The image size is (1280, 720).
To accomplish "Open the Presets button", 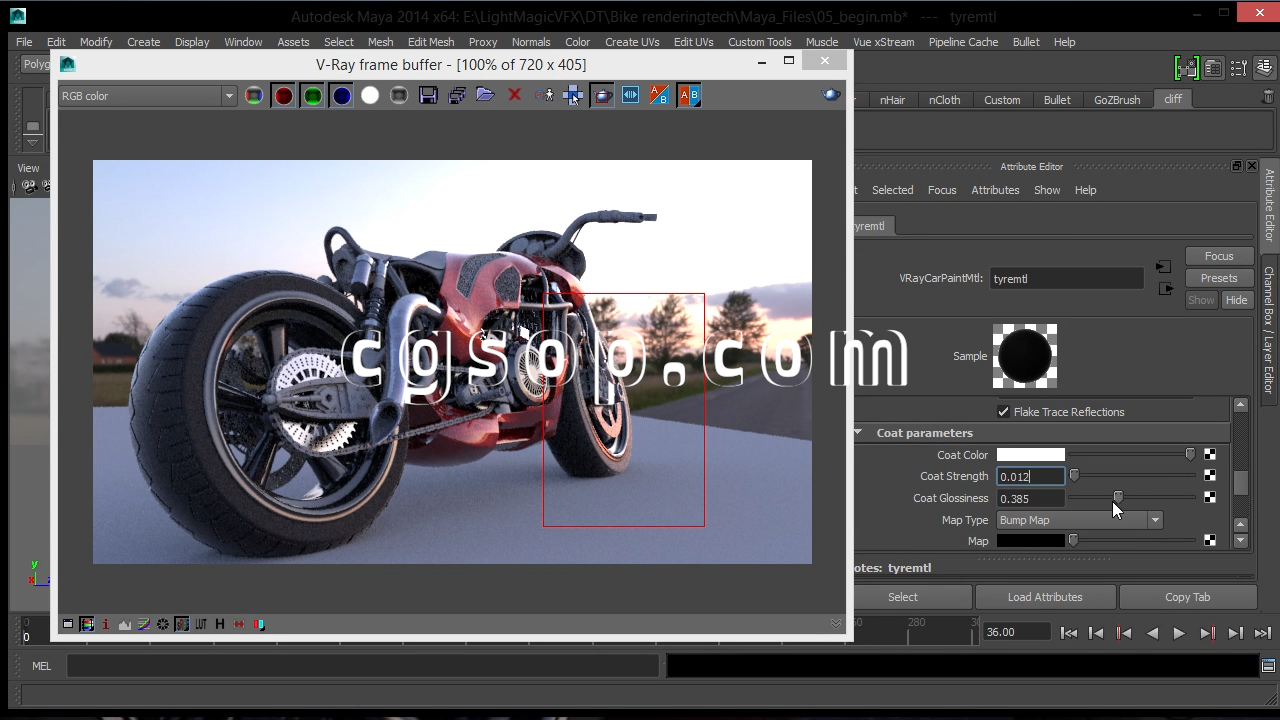I will click(1219, 278).
